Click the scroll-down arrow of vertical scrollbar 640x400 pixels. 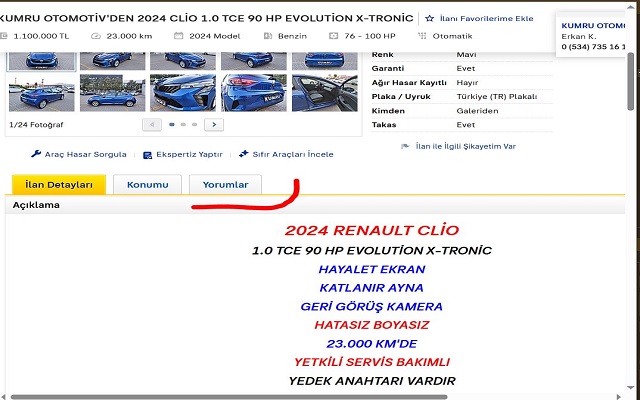[631, 387]
